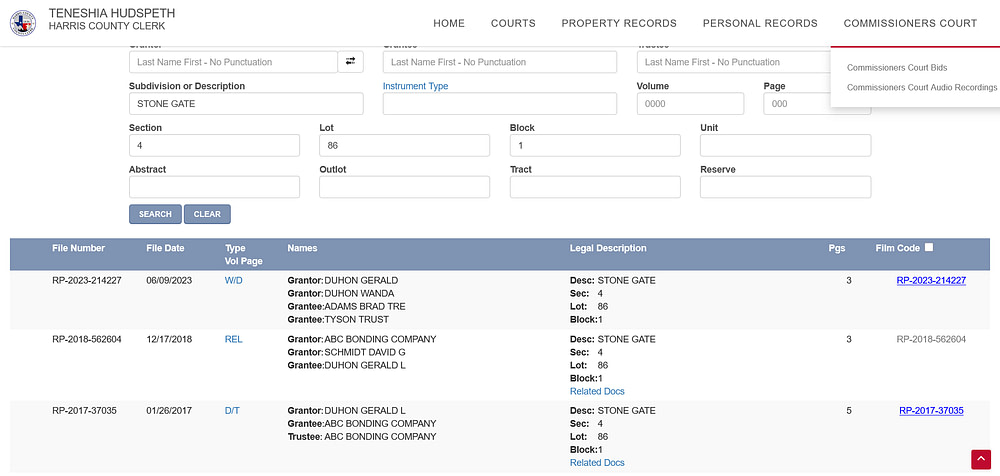Open the W/D type link
Image resolution: width=1000 pixels, height=476 pixels.
coord(233,280)
